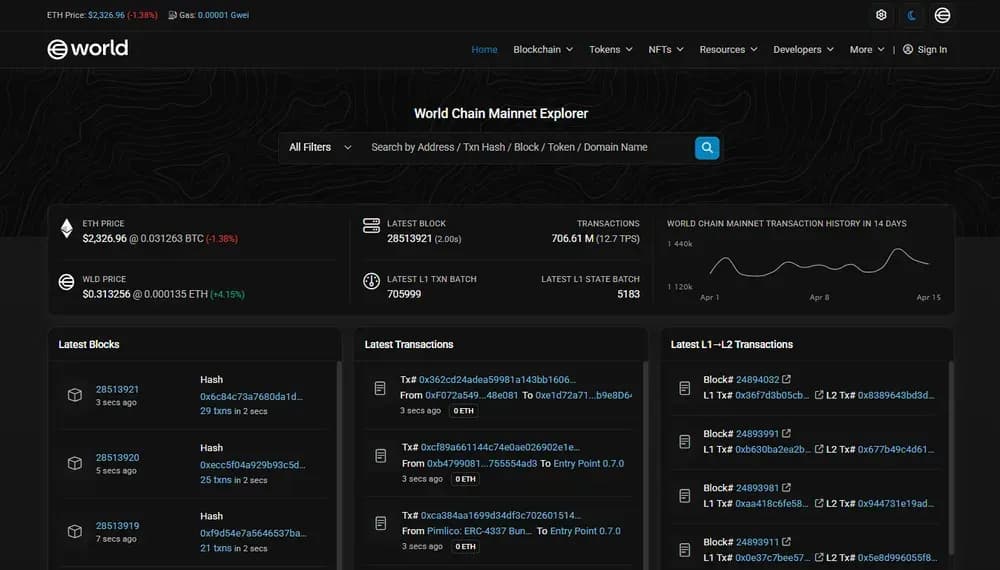Click the document icon for Block# 24893981
Screen dimensions: 1000x570
click(x=684, y=496)
